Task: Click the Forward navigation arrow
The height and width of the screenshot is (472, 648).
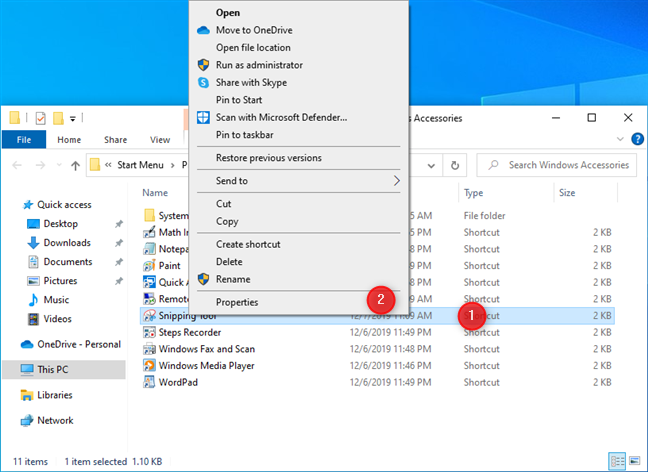Action: (40, 166)
